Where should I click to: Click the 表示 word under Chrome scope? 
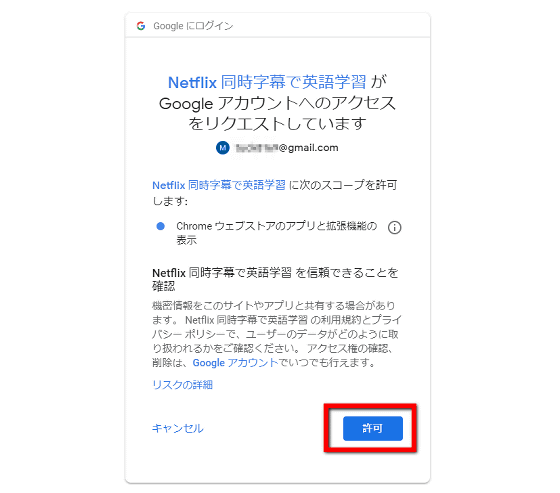coord(186,240)
